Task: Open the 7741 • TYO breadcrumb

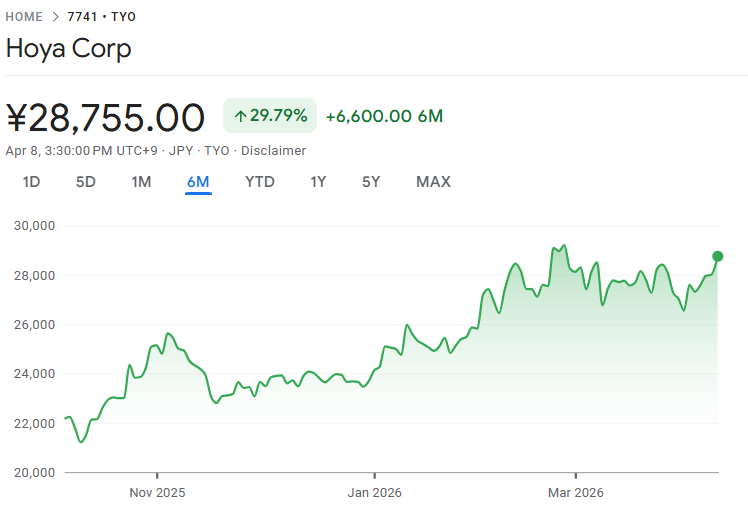Action: click(x=101, y=17)
